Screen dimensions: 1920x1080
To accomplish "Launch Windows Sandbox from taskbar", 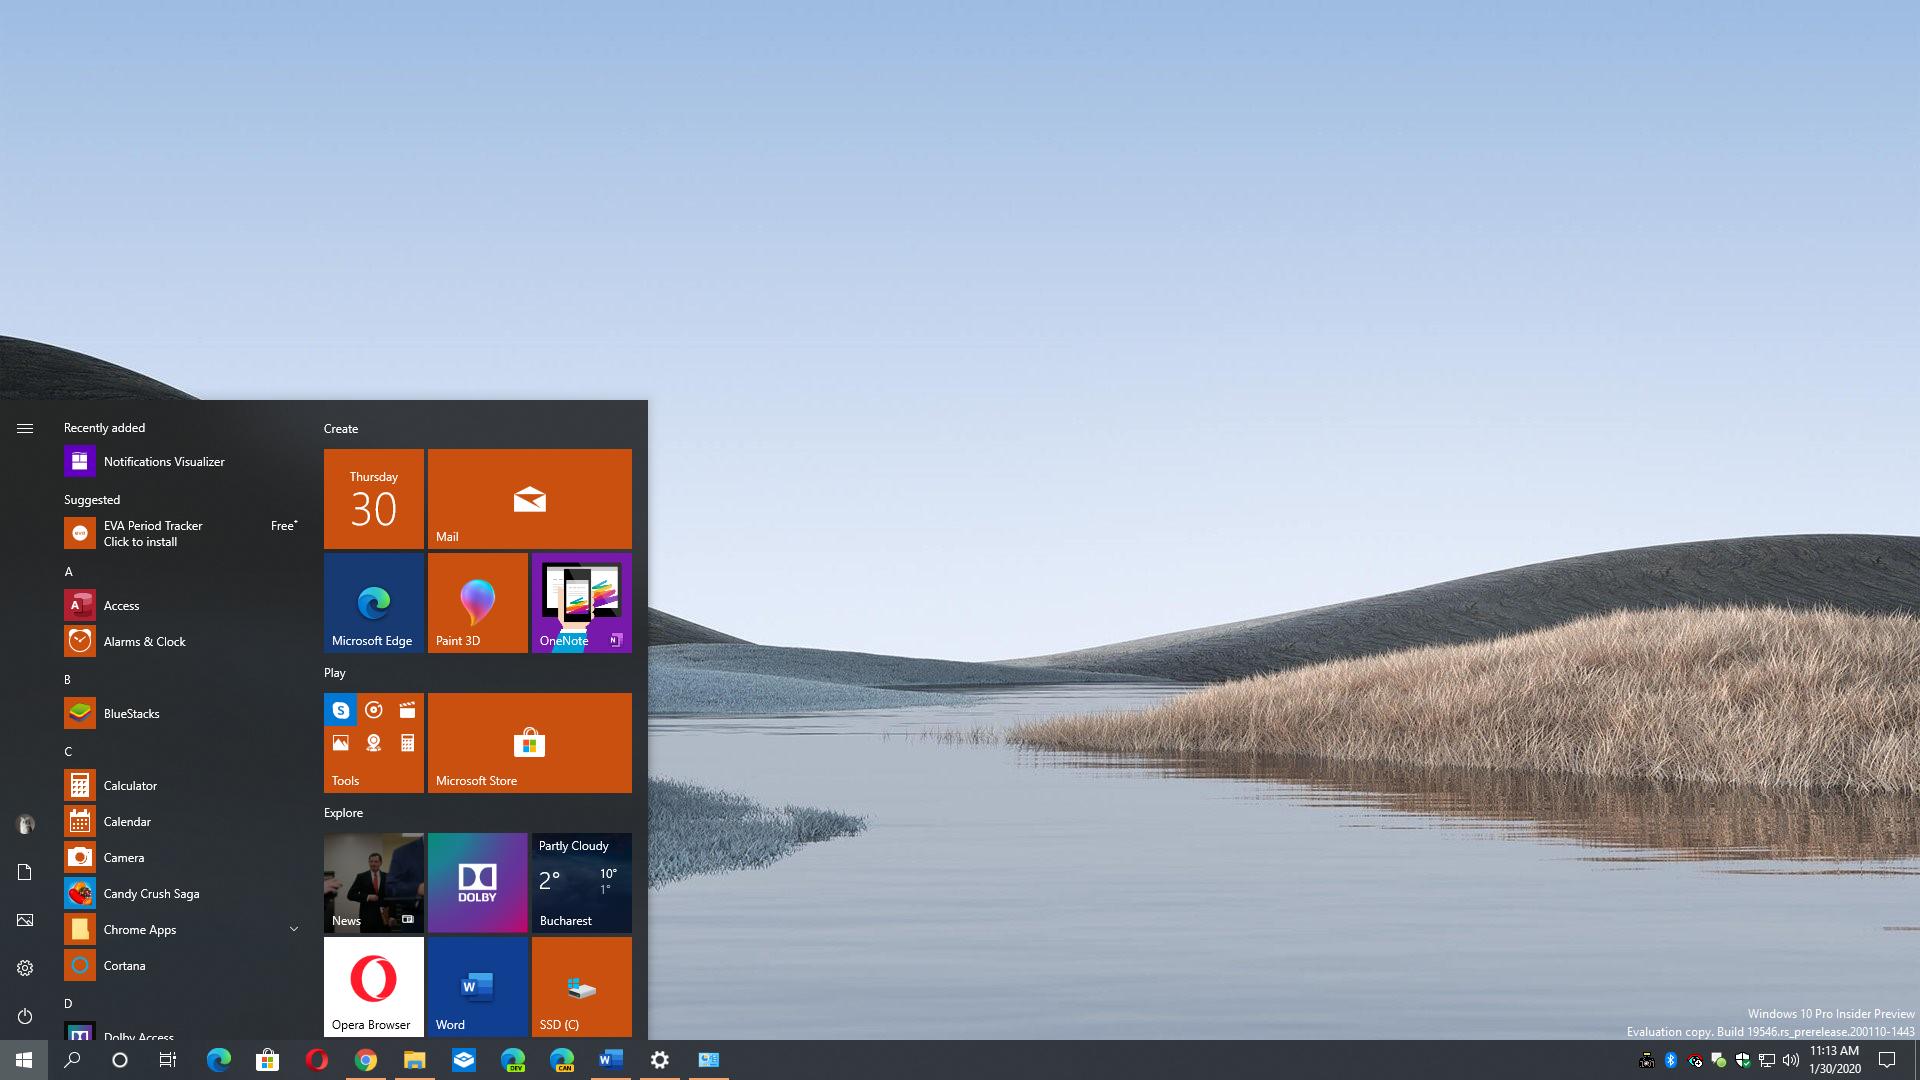I will [x=463, y=1060].
